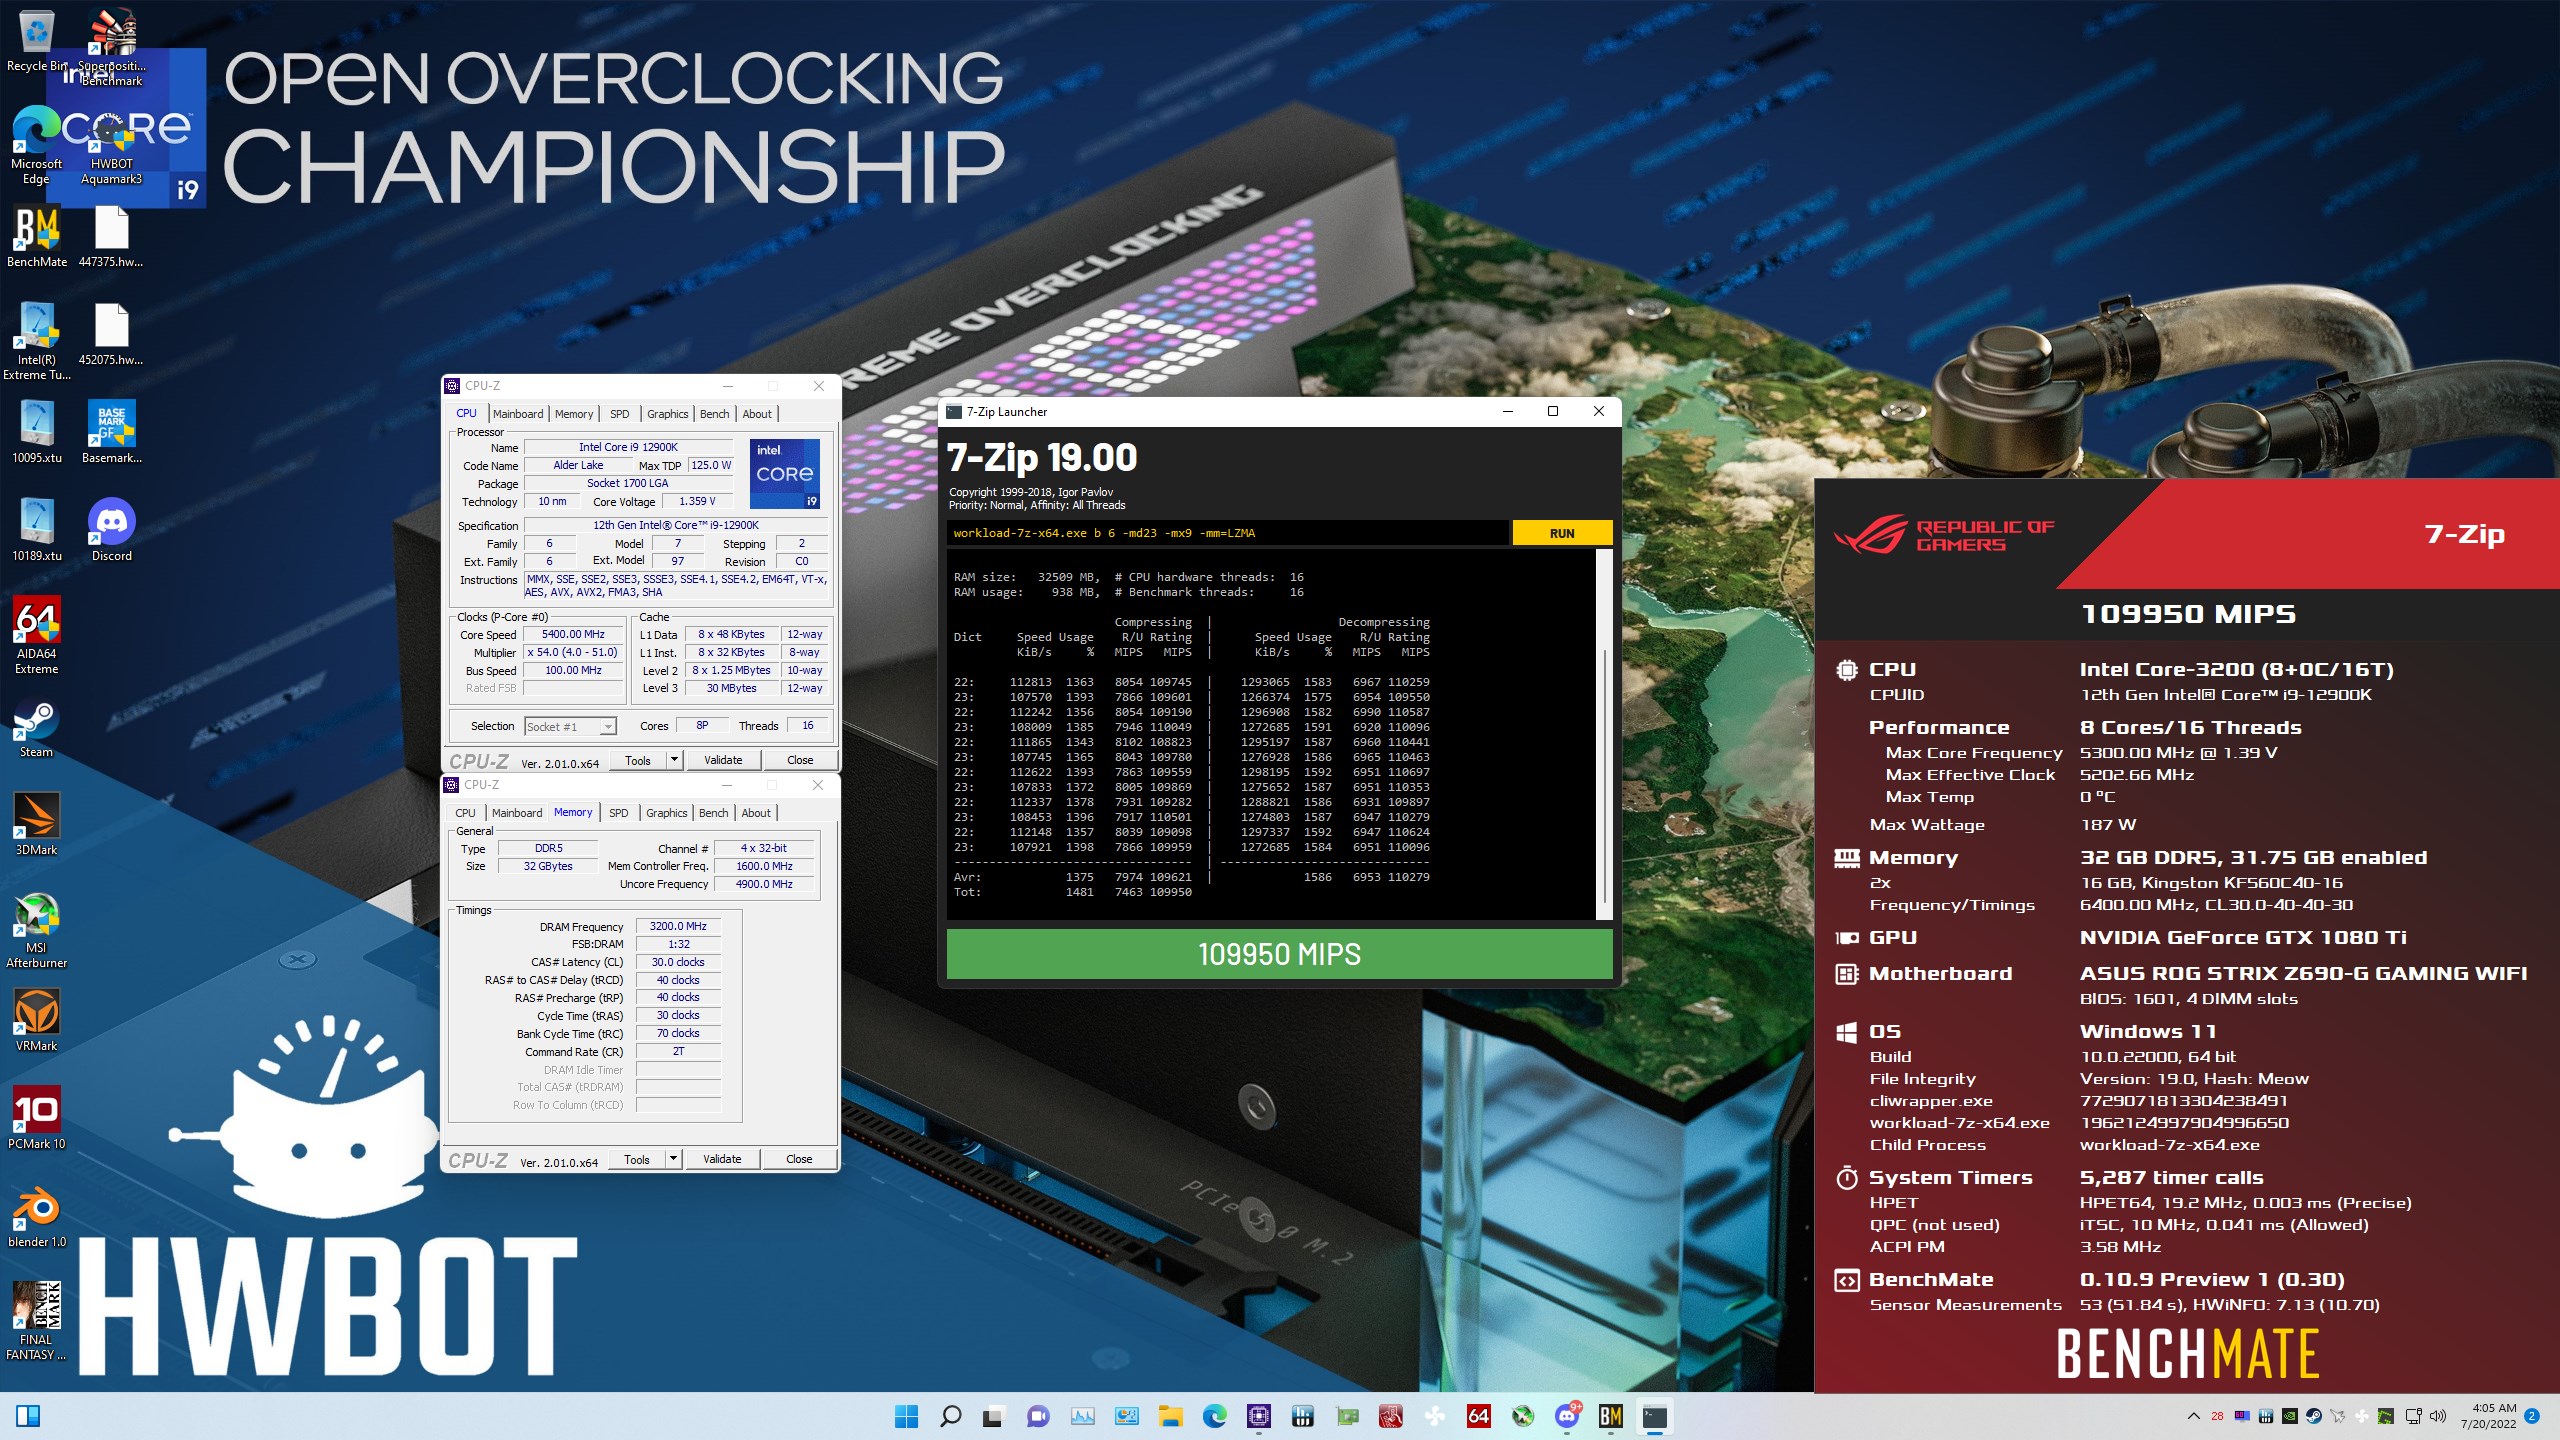Launch AIDA64 Extreme from the desktop
Image resolution: width=2560 pixels, height=1440 pixels.
tap(37, 635)
